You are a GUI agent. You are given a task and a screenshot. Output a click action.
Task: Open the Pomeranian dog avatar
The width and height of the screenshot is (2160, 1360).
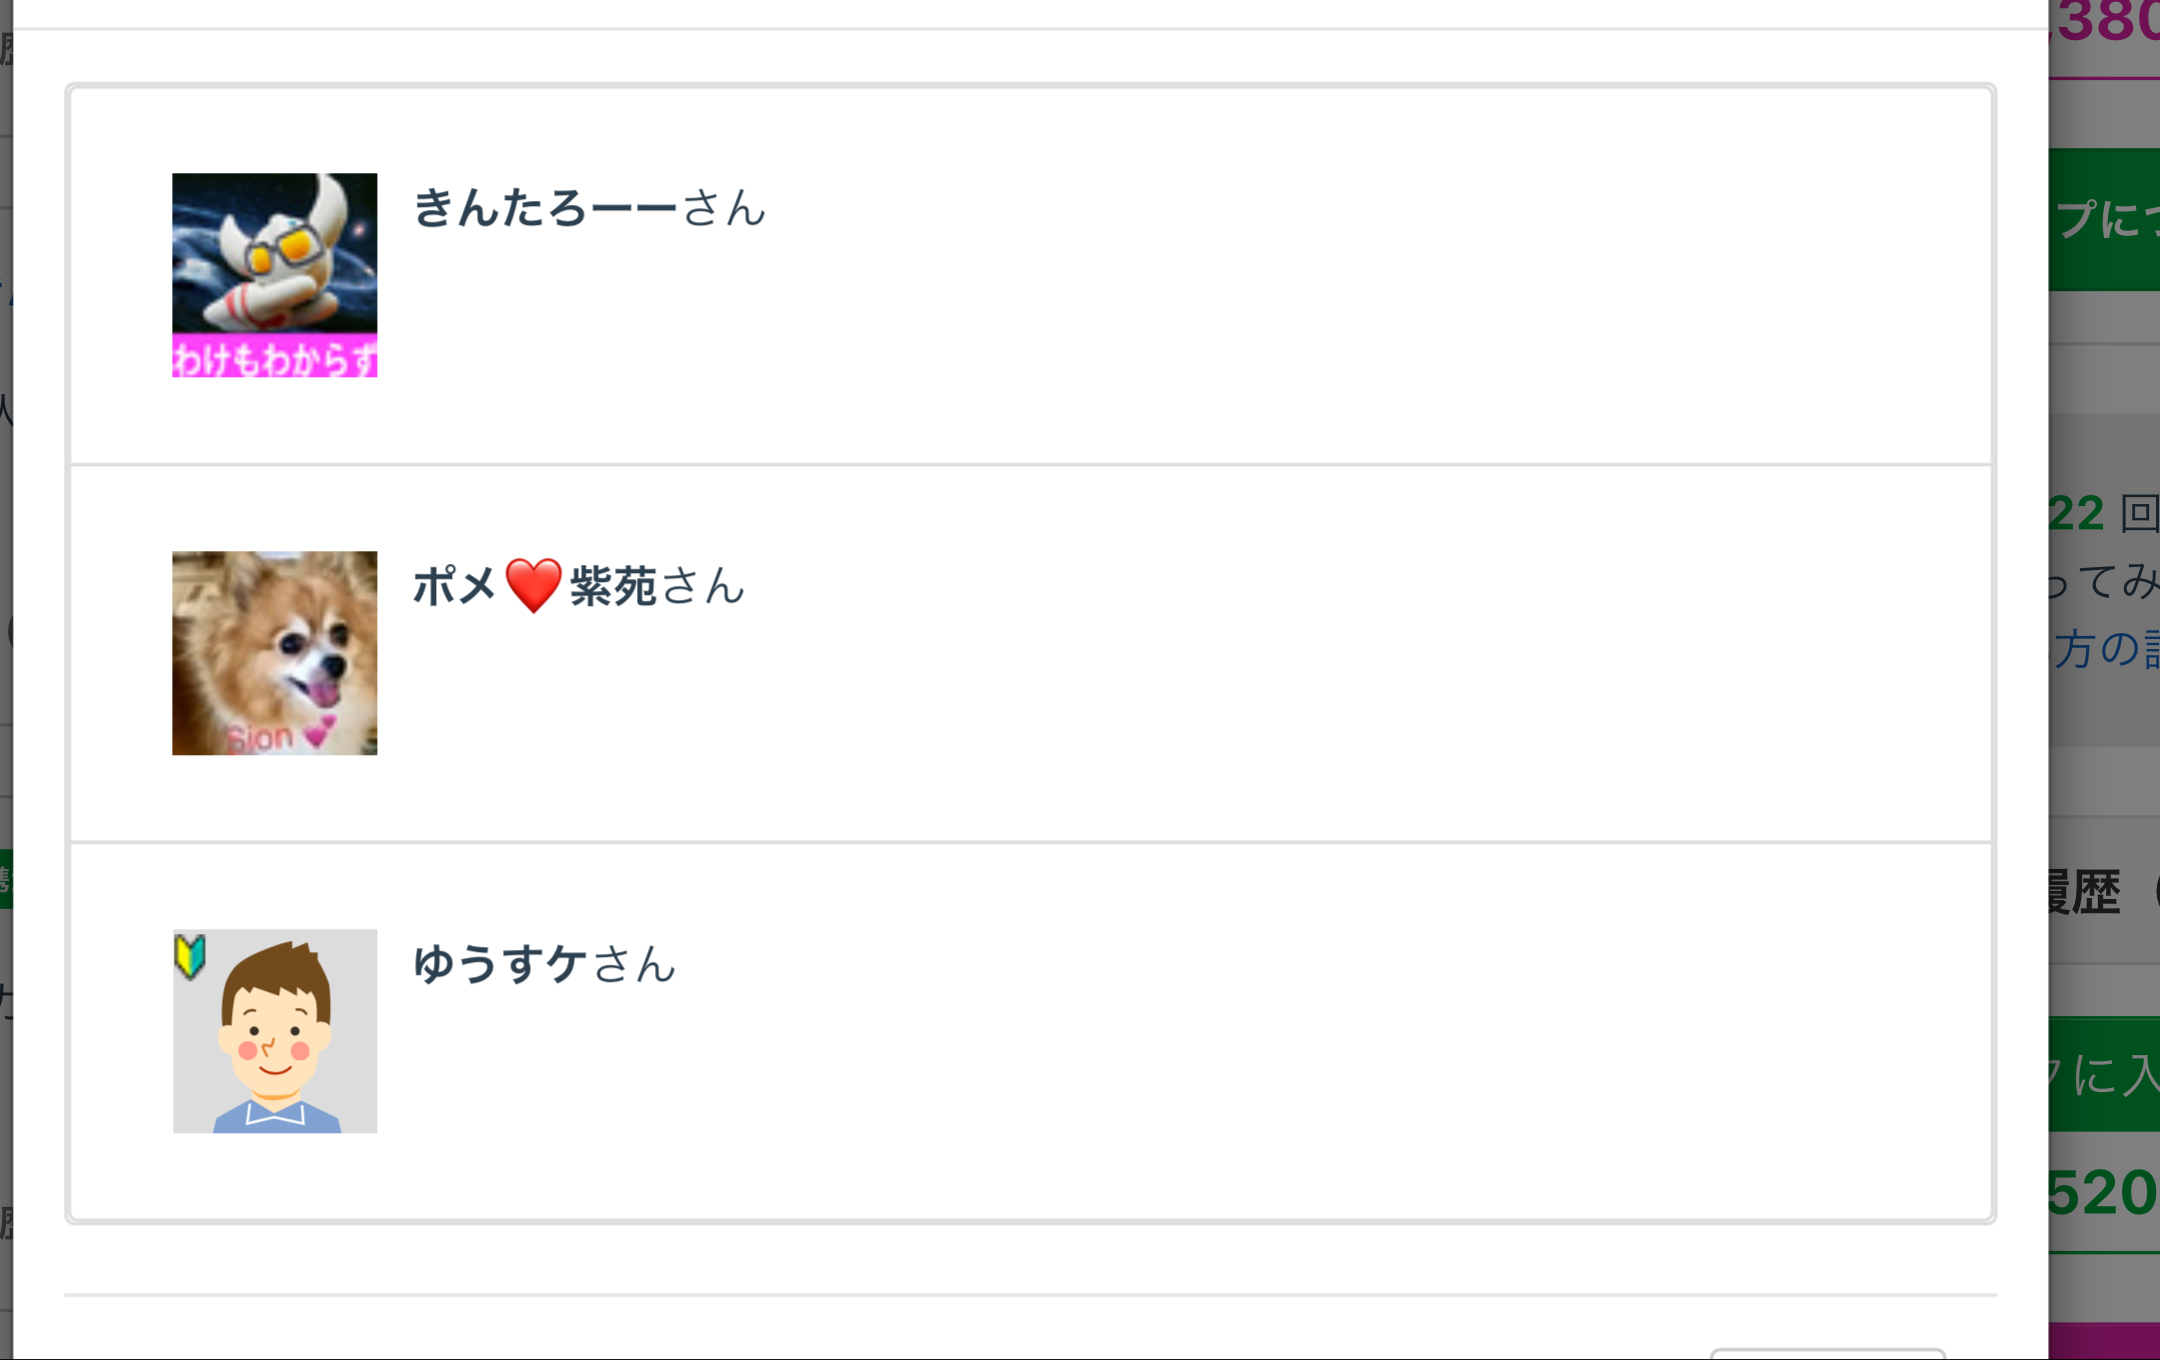tap(274, 652)
